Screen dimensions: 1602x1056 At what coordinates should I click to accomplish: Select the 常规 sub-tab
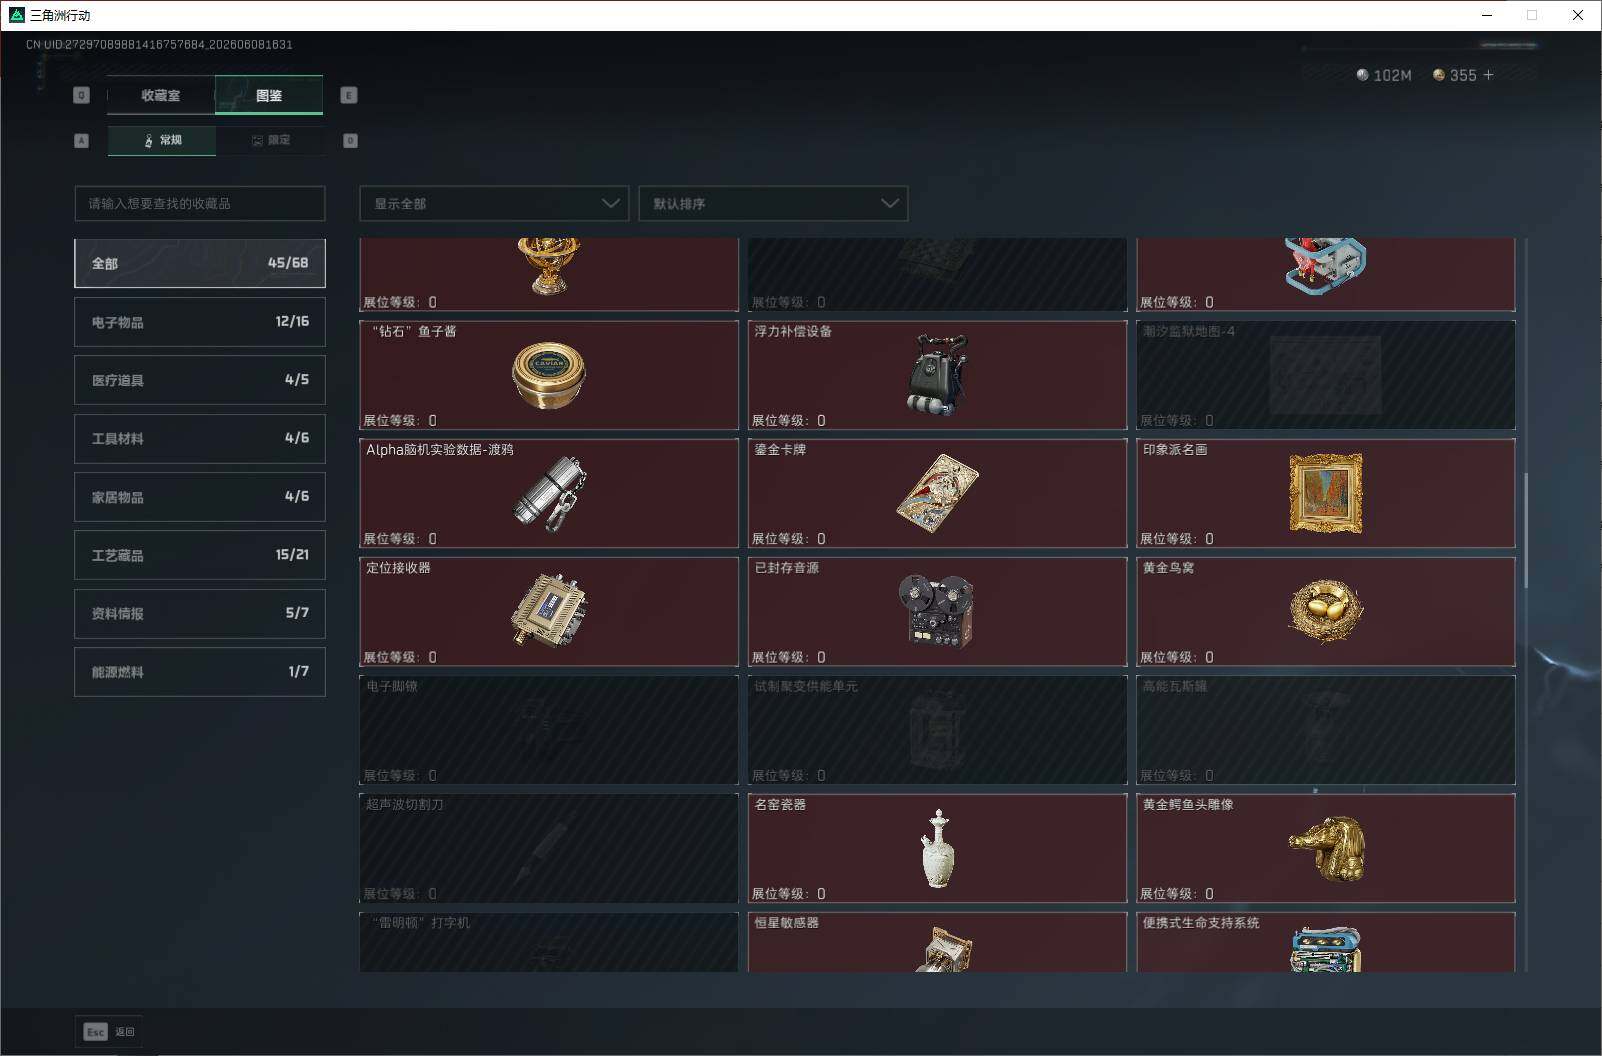tap(162, 140)
